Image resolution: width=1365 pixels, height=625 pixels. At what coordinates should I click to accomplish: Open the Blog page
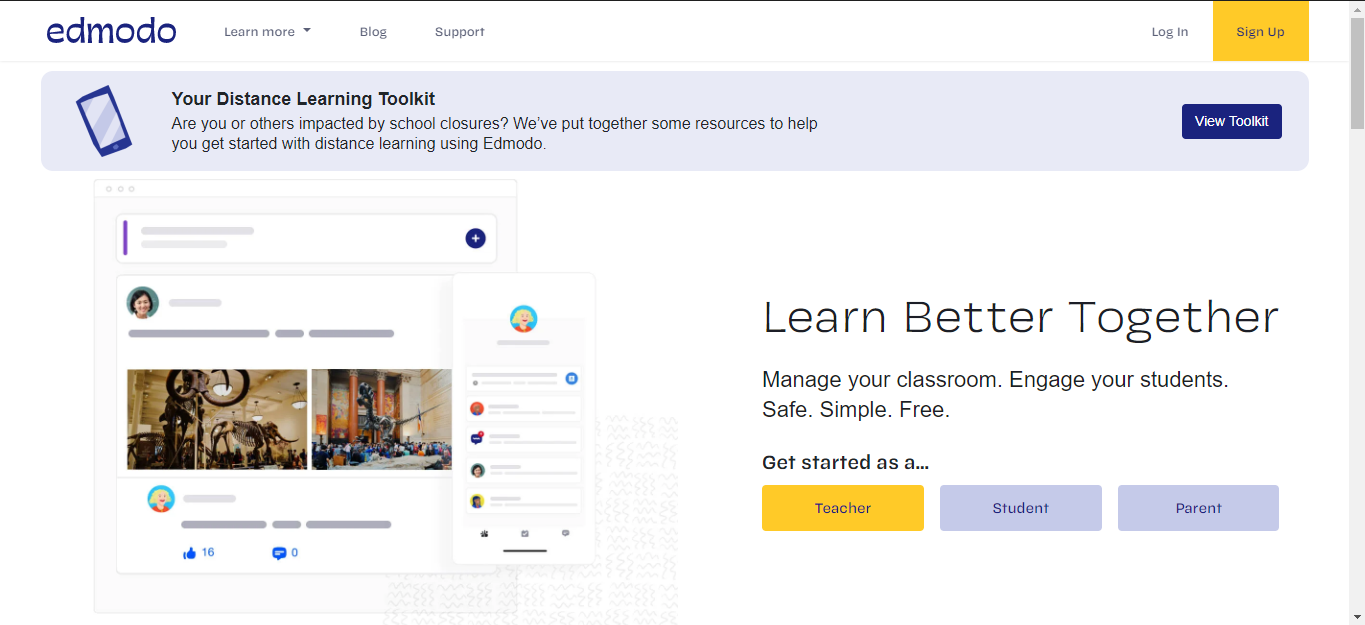373,31
